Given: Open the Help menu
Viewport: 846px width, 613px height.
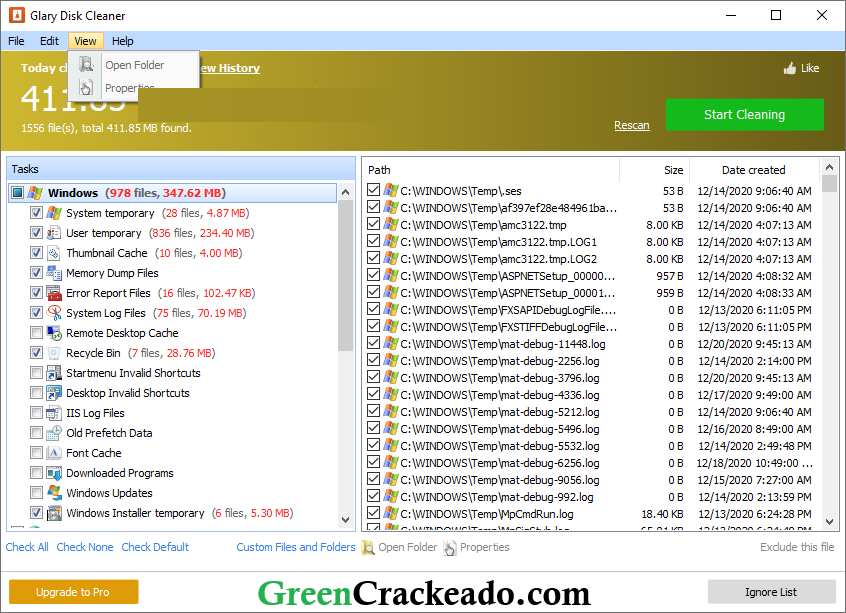Looking at the screenshot, I should 122,41.
